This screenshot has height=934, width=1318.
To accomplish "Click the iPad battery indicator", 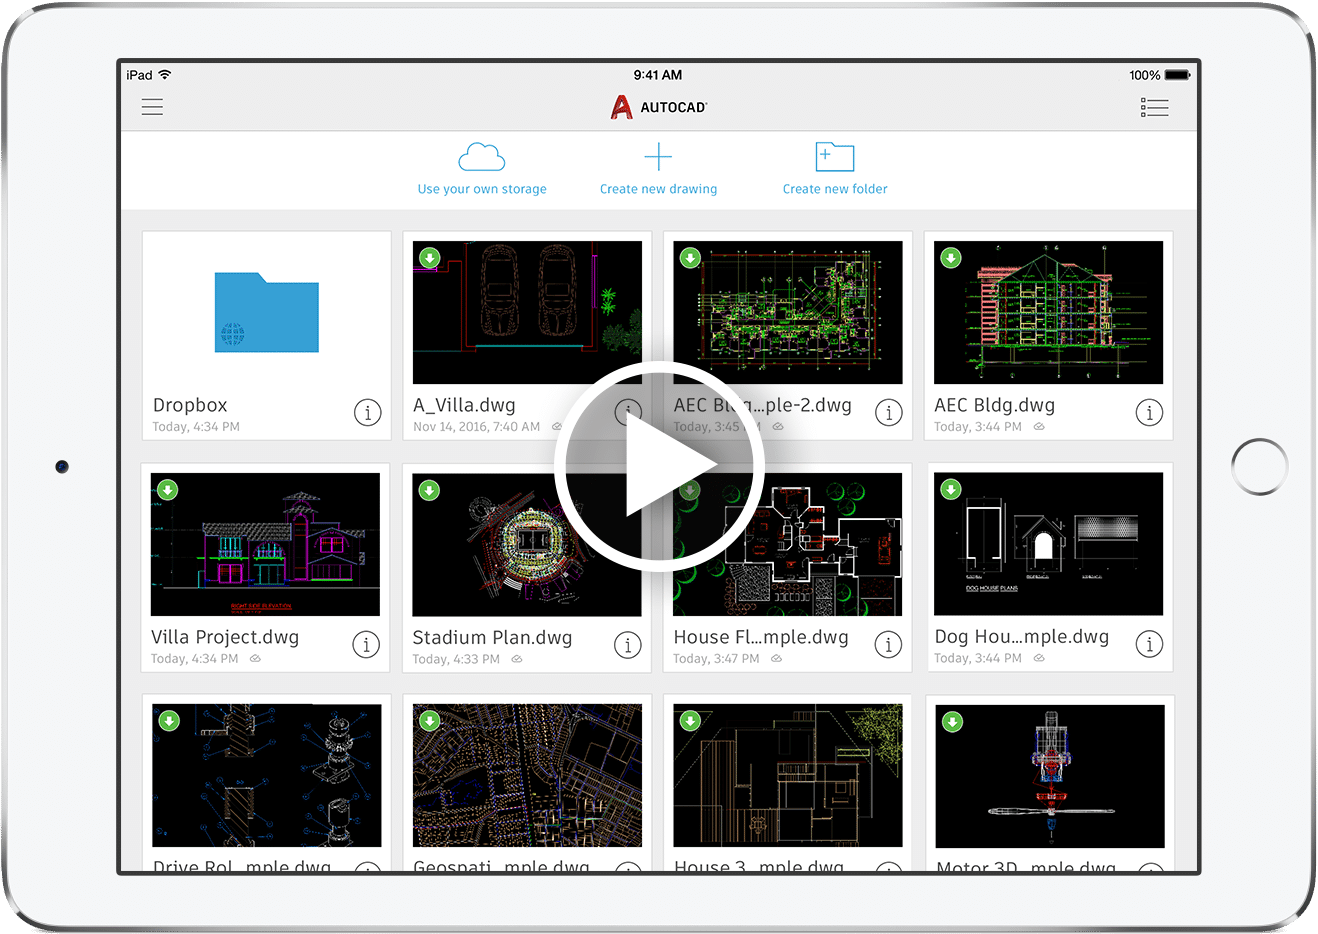I will [1178, 75].
